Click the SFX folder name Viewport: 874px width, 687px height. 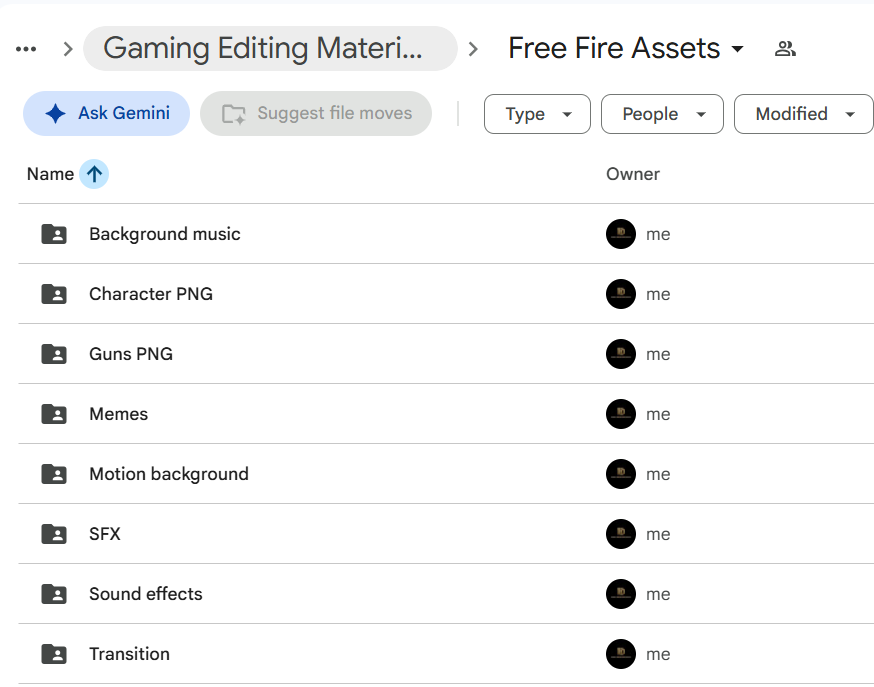[x=105, y=534]
